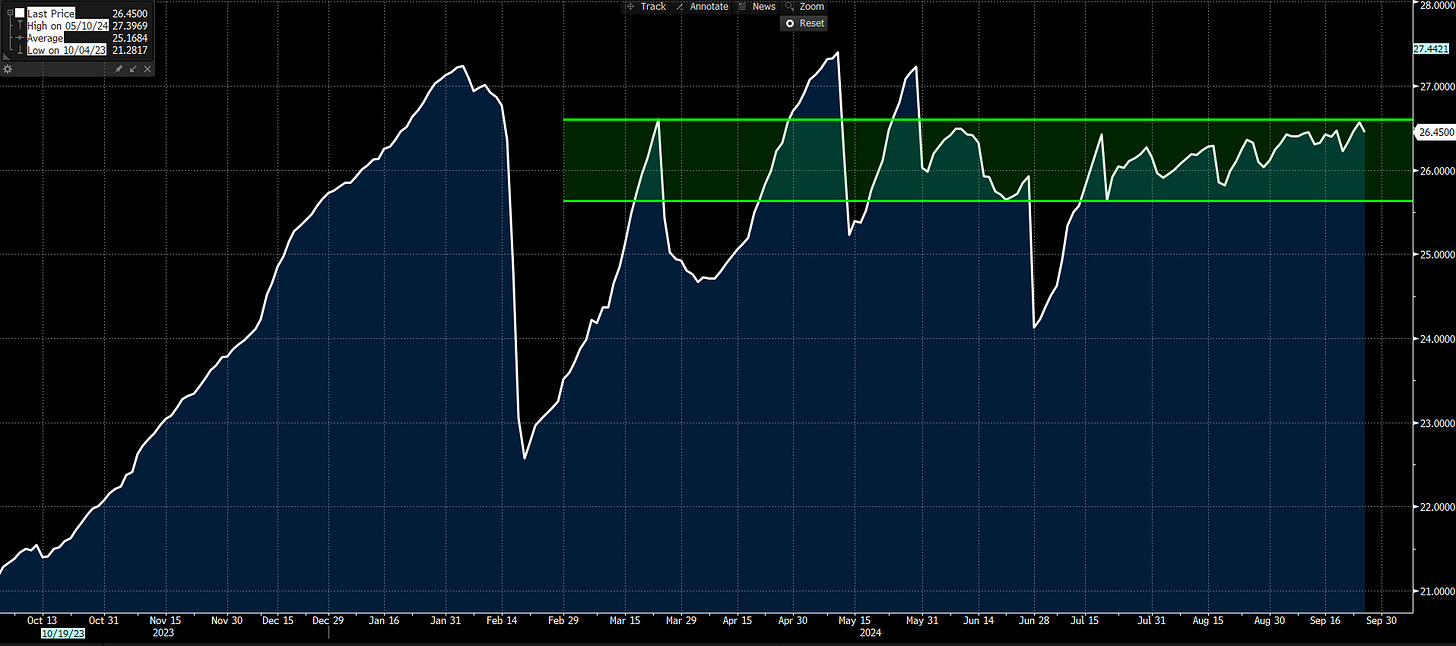This screenshot has height=646, width=1456.
Task: Click the 10/19/23 date marker on axis
Action: click(63, 634)
